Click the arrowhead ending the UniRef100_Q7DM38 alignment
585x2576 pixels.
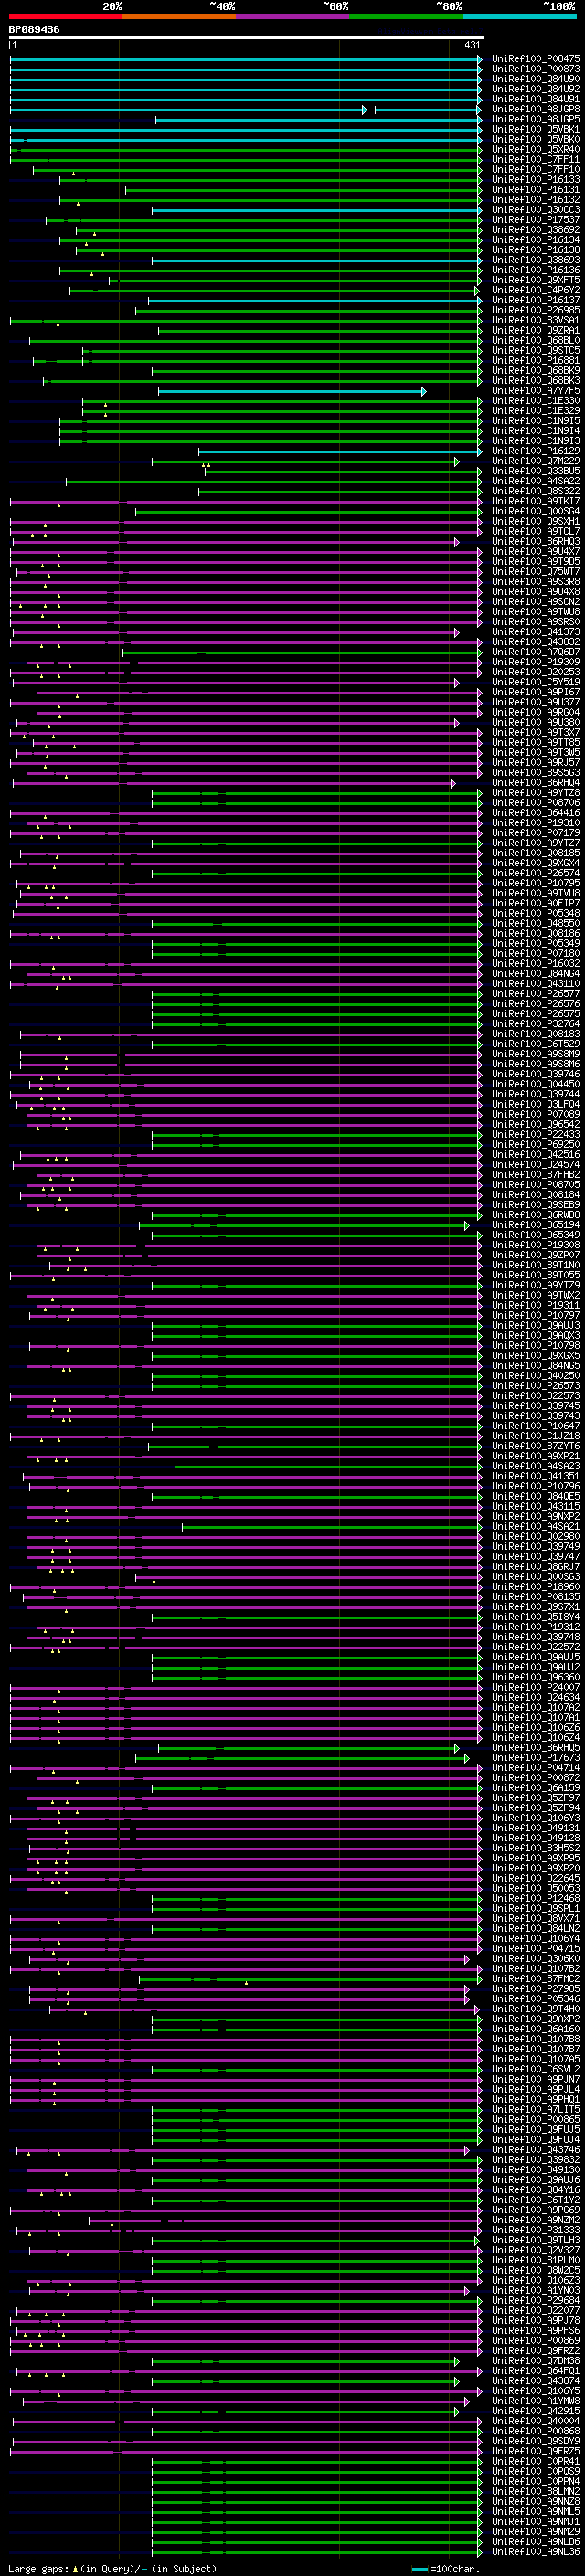point(456,2361)
